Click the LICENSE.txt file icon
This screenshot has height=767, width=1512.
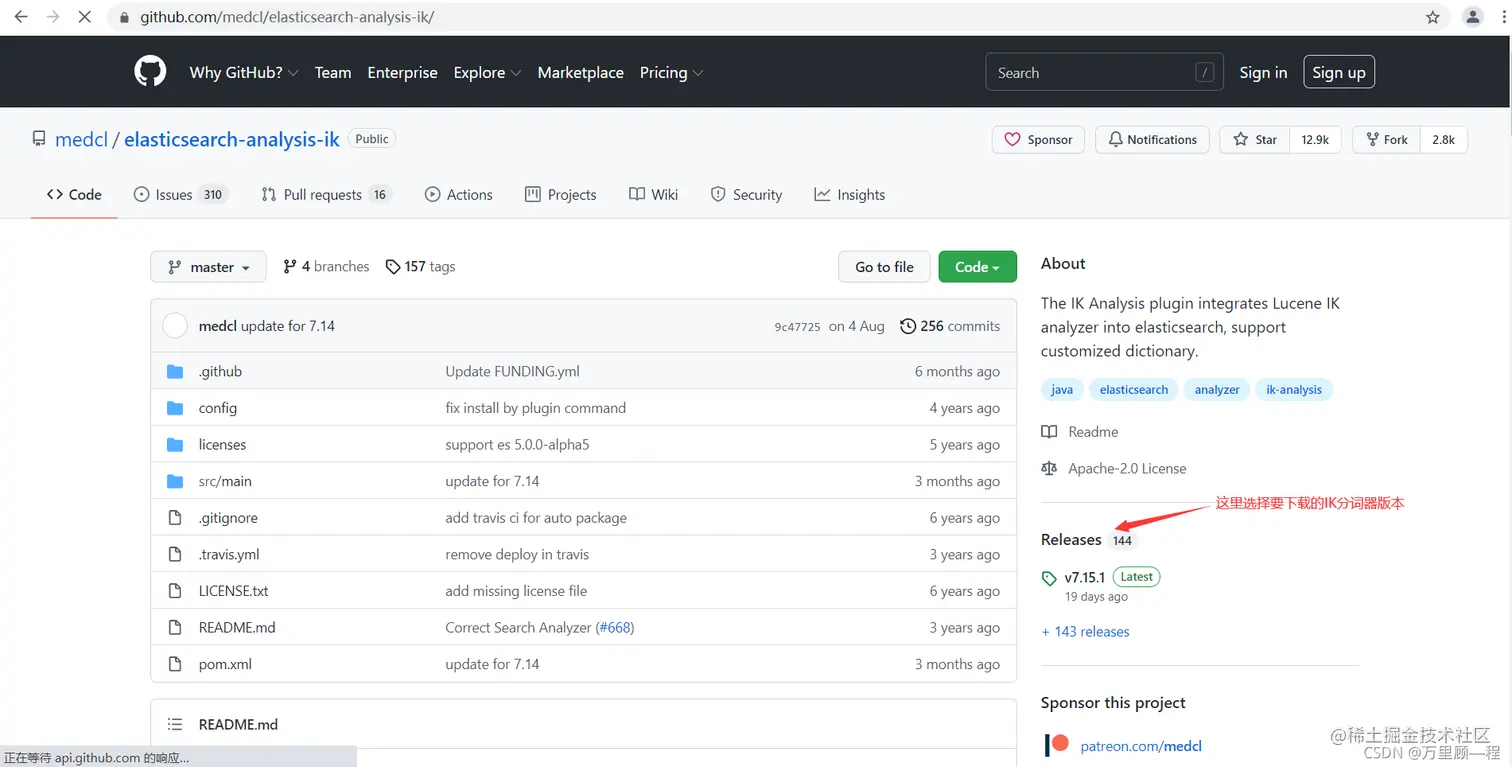point(175,591)
